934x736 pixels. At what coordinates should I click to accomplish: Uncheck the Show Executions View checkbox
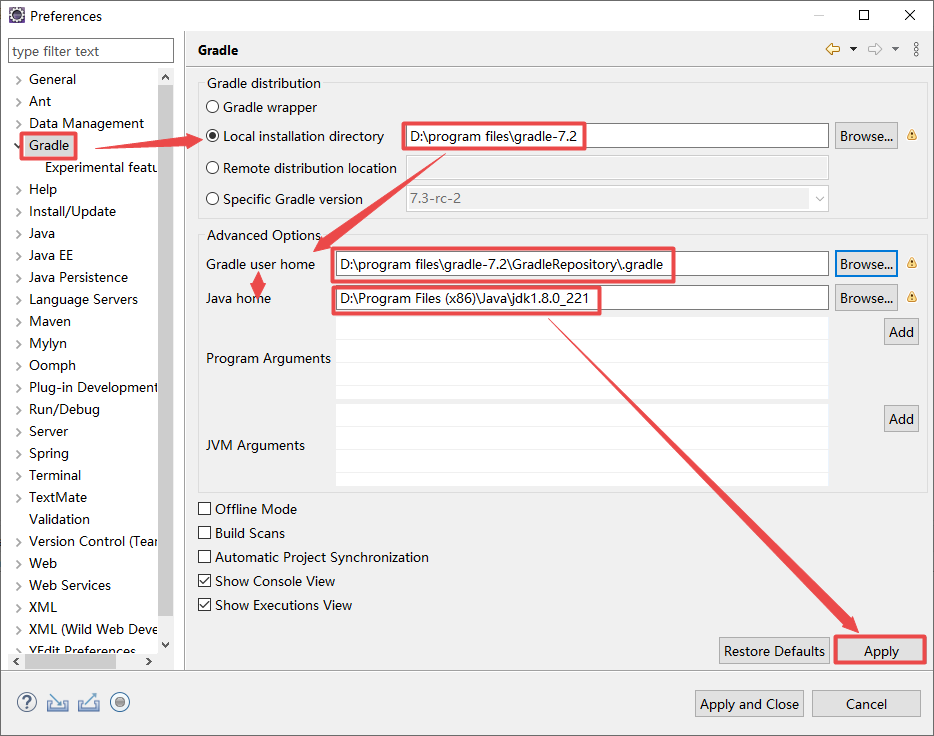tap(204, 604)
